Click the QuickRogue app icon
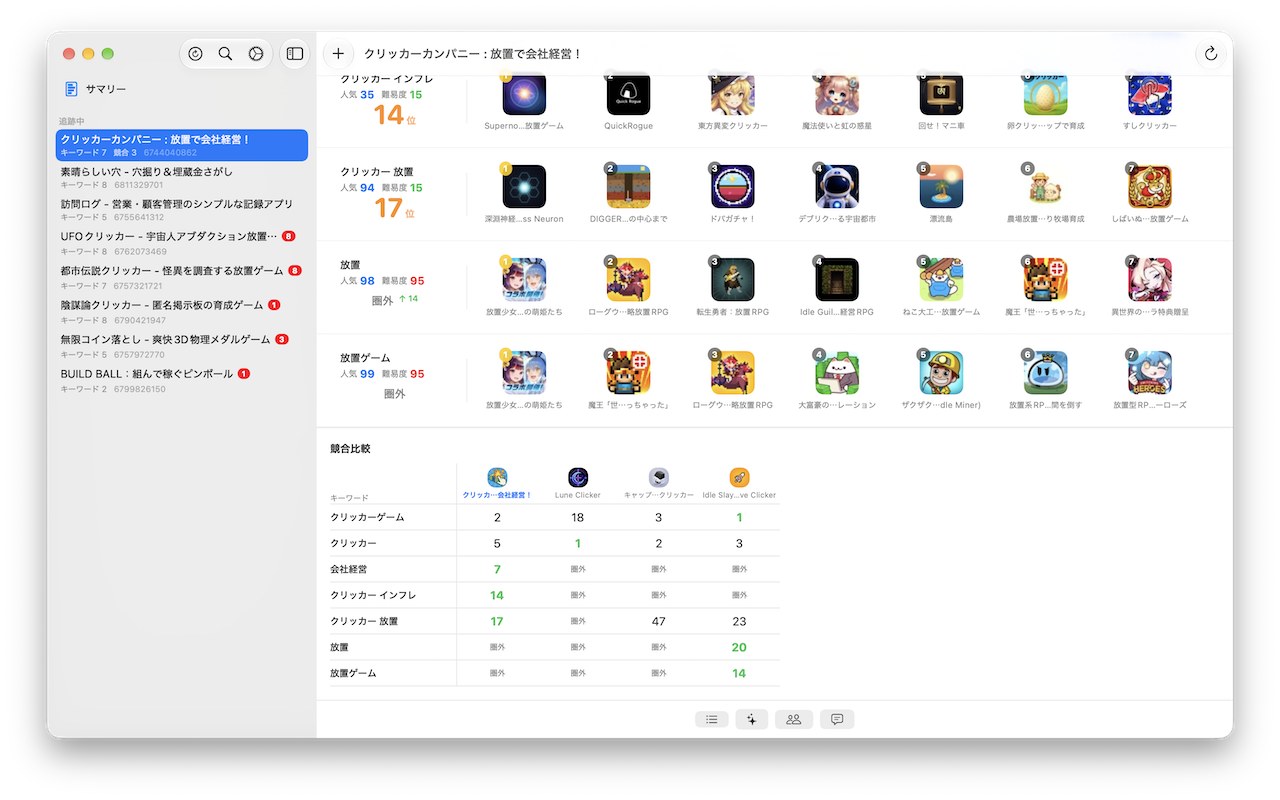 coord(628,94)
